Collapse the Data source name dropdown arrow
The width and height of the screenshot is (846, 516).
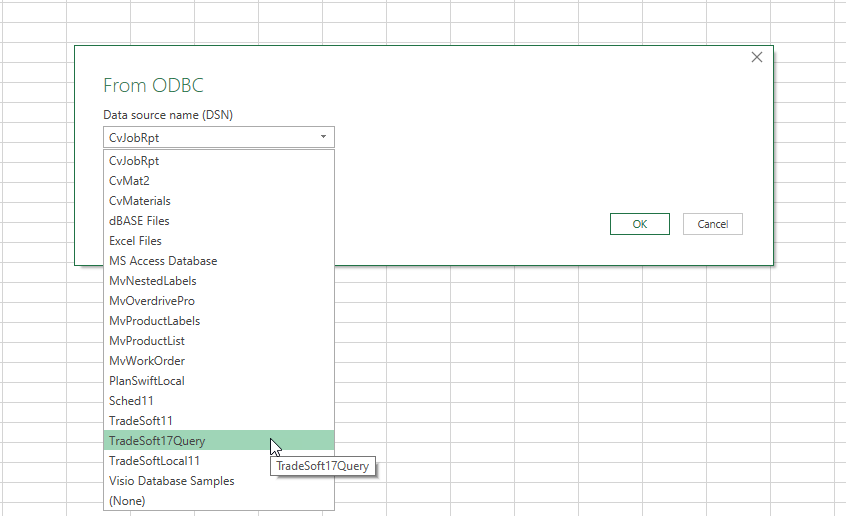(323, 137)
